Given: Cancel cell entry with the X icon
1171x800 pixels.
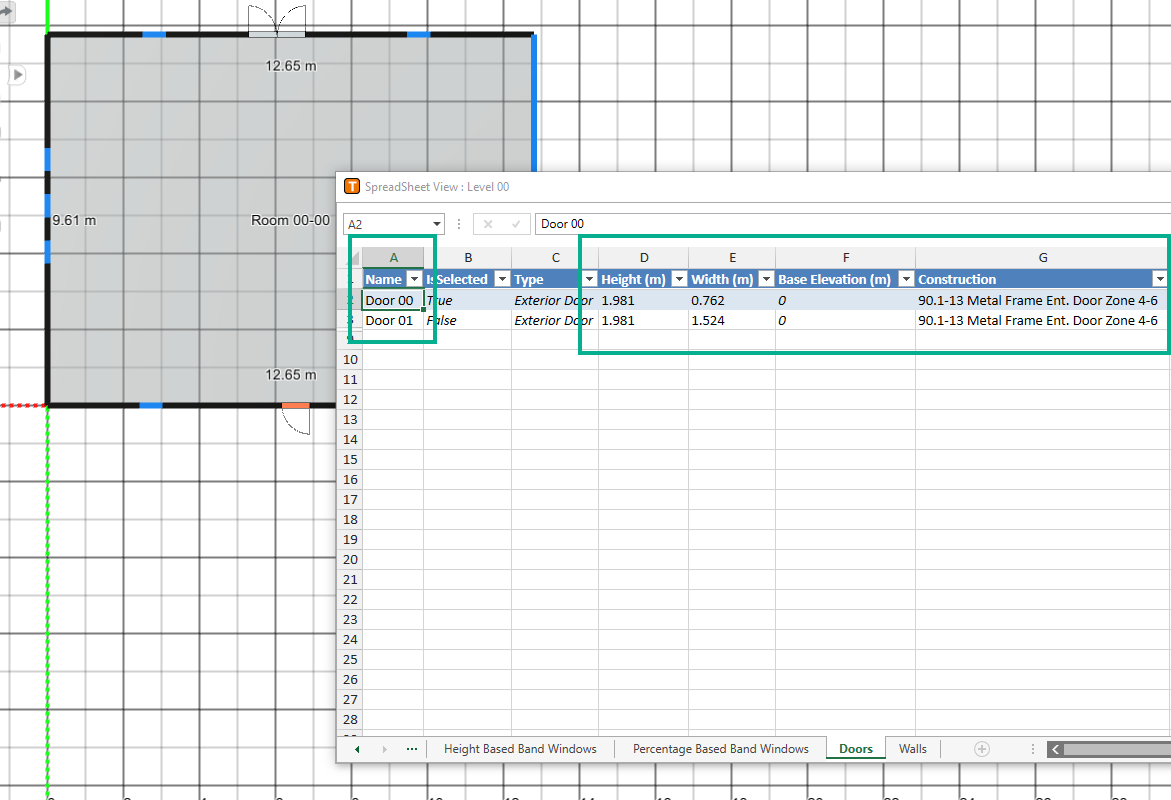Looking at the screenshot, I should (487, 223).
